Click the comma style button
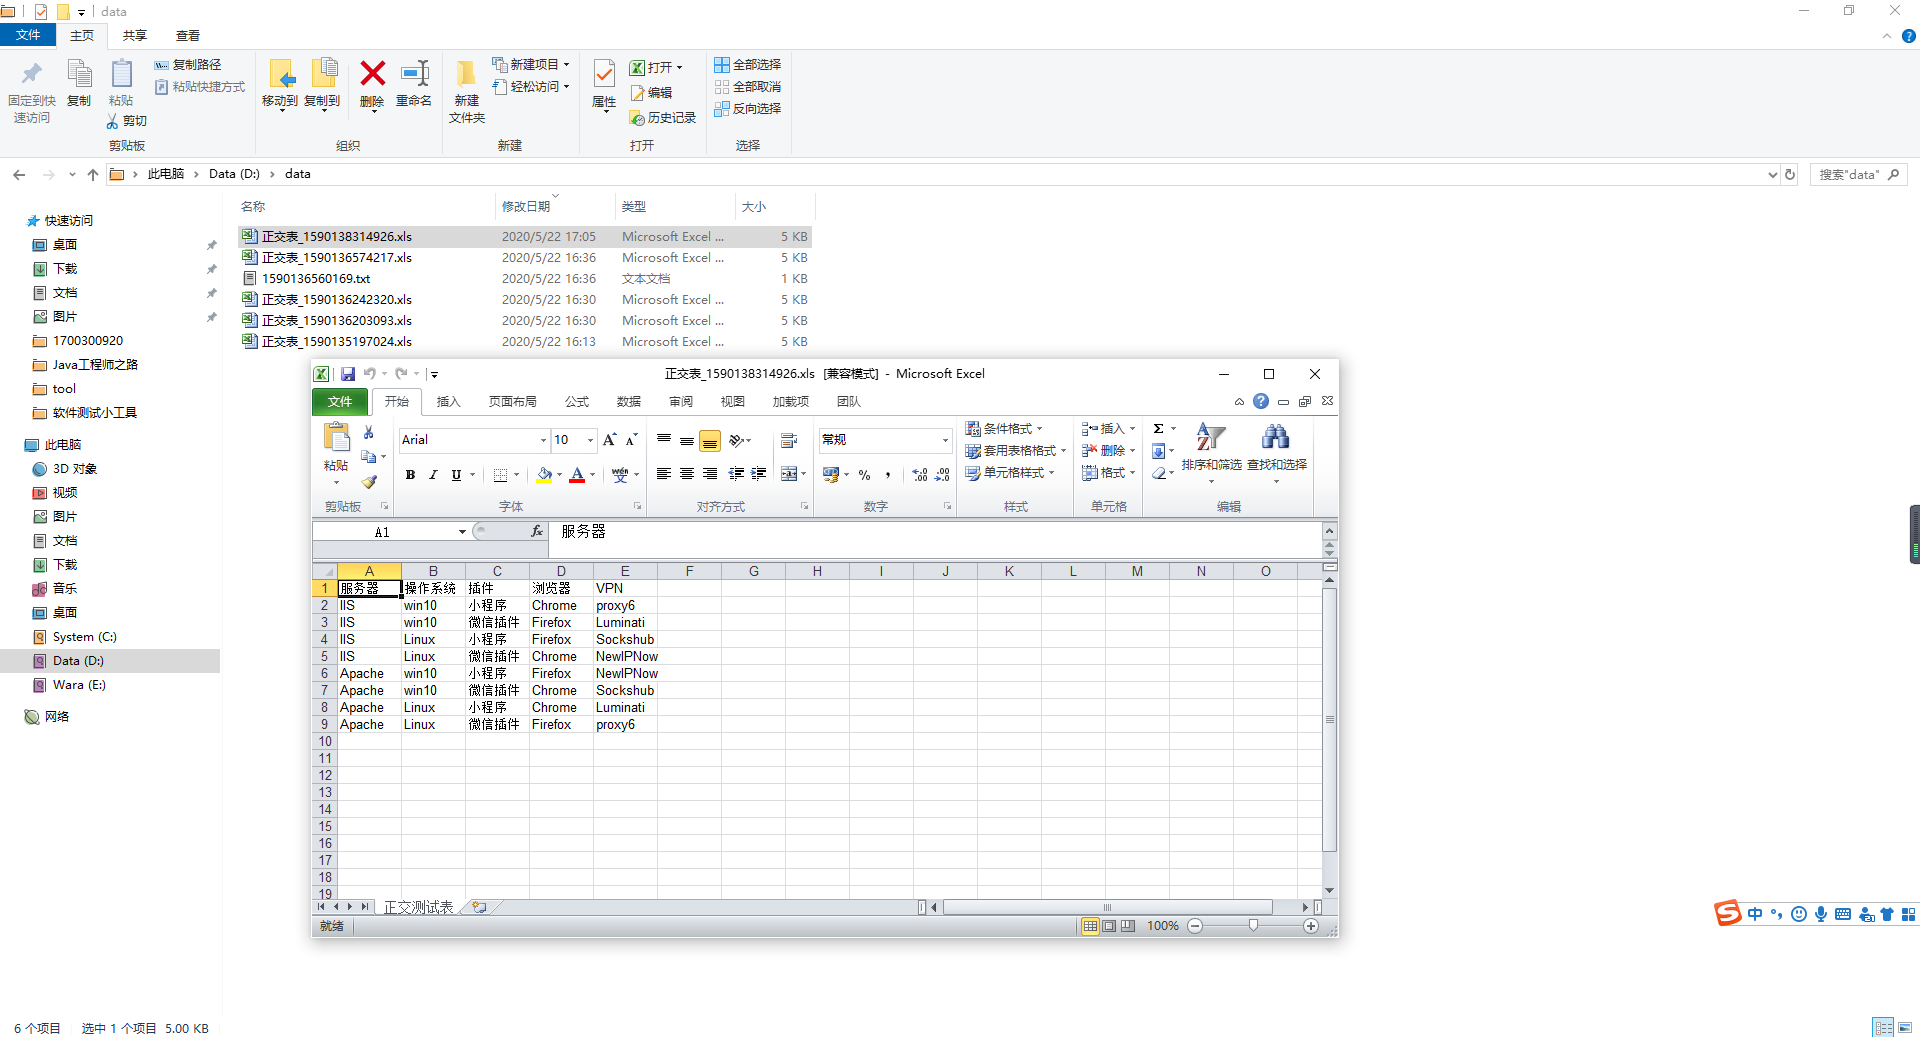Screen dimensions: 1920x1037 coord(887,475)
